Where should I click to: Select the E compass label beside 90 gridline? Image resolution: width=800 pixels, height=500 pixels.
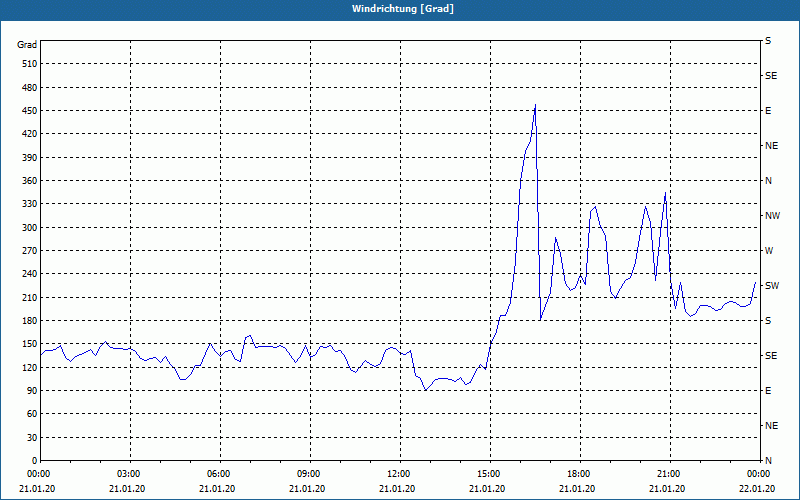[x=768, y=391]
